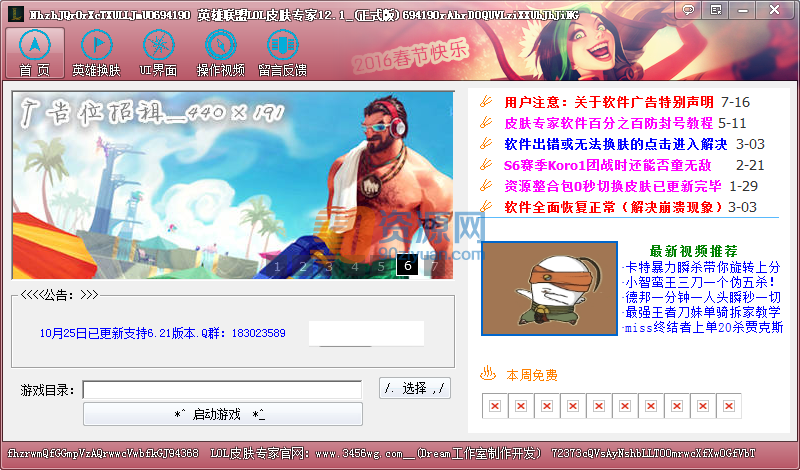This screenshot has height=470, width=800.
Task: Click the ninth free champion broken image
Action: click(703, 406)
